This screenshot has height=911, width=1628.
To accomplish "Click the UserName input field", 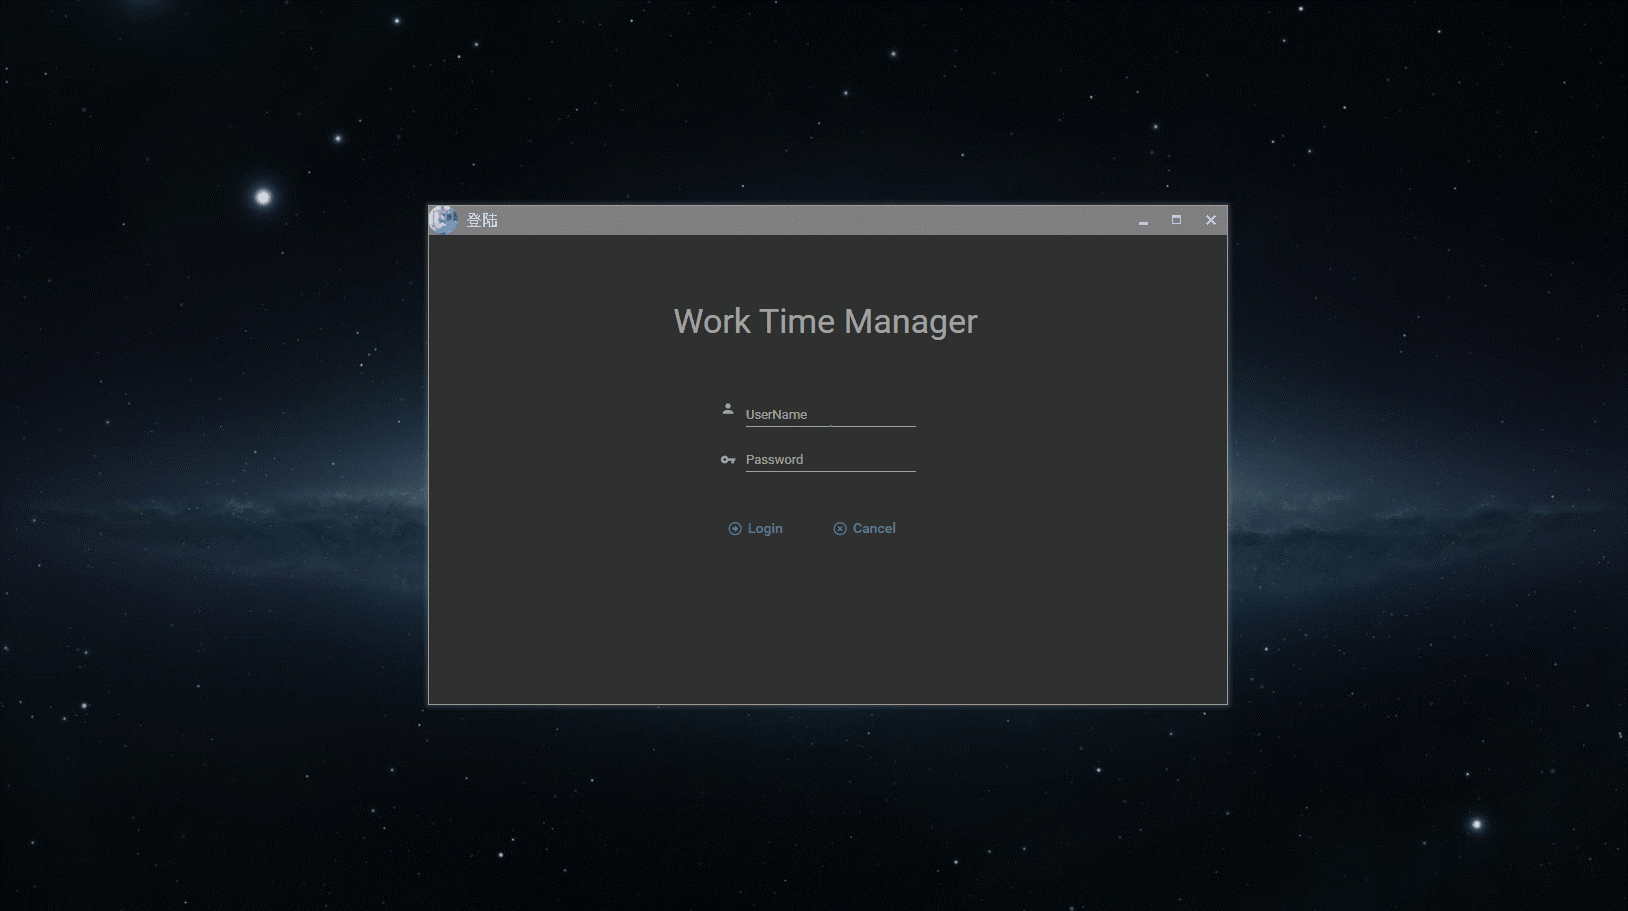I will (x=830, y=414).
